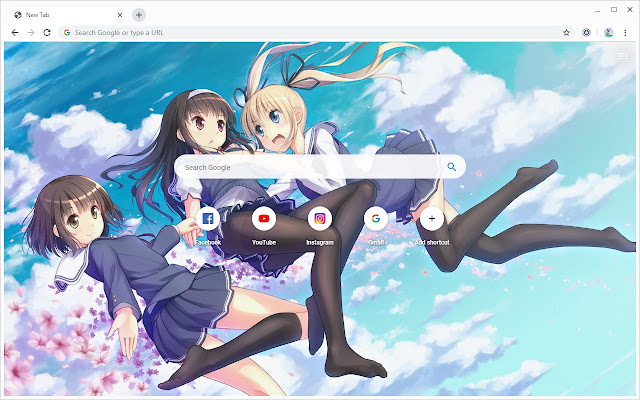Open the round extension icon beside the star

587,33
